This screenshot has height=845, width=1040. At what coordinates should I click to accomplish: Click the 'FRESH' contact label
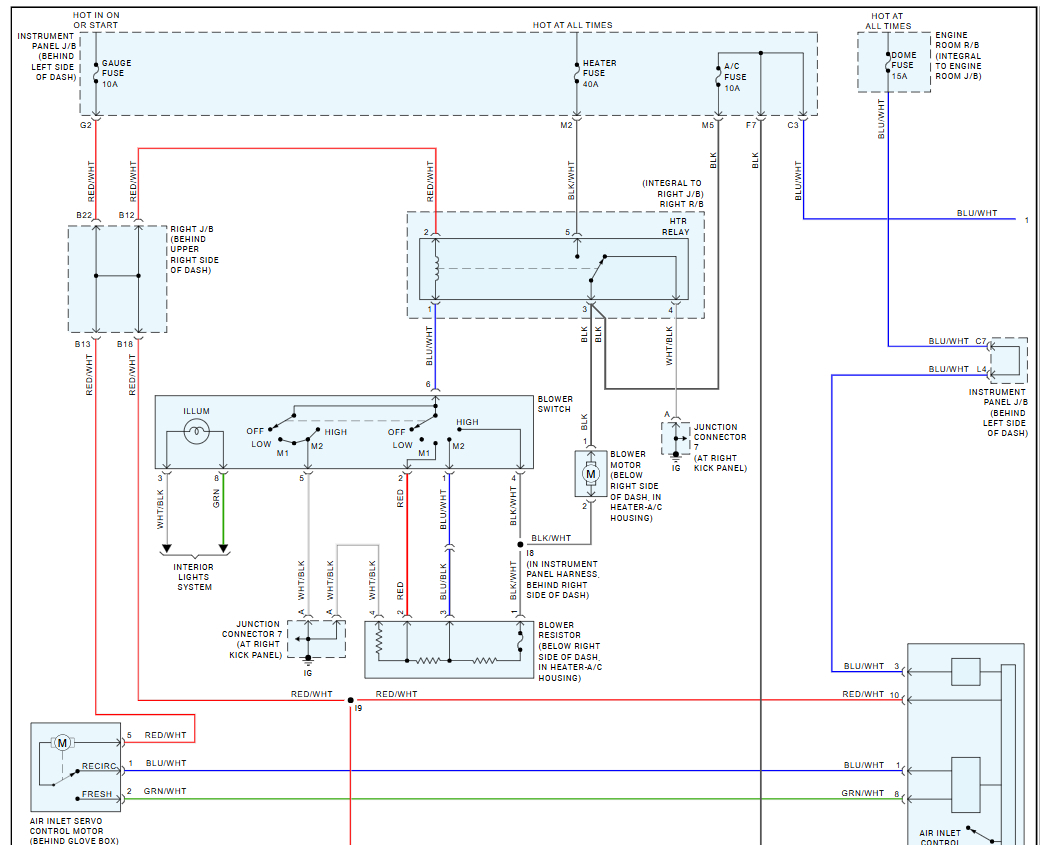97,794
